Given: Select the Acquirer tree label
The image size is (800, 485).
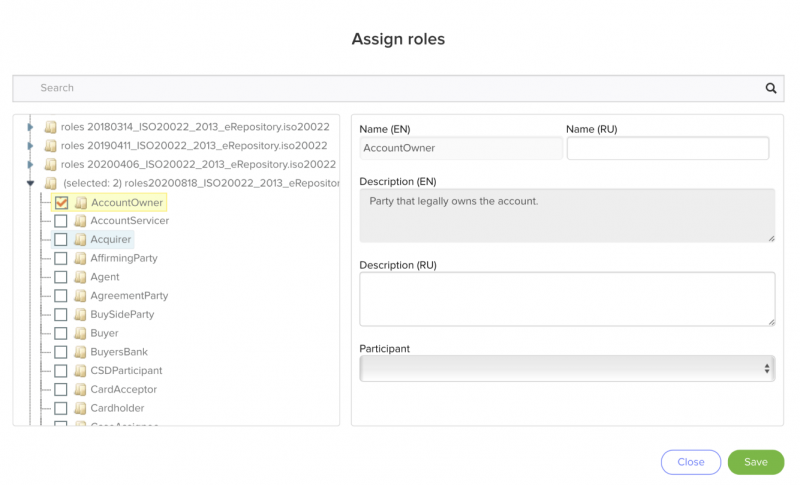Looking at the screenshot, I should (x=111, y=240).
